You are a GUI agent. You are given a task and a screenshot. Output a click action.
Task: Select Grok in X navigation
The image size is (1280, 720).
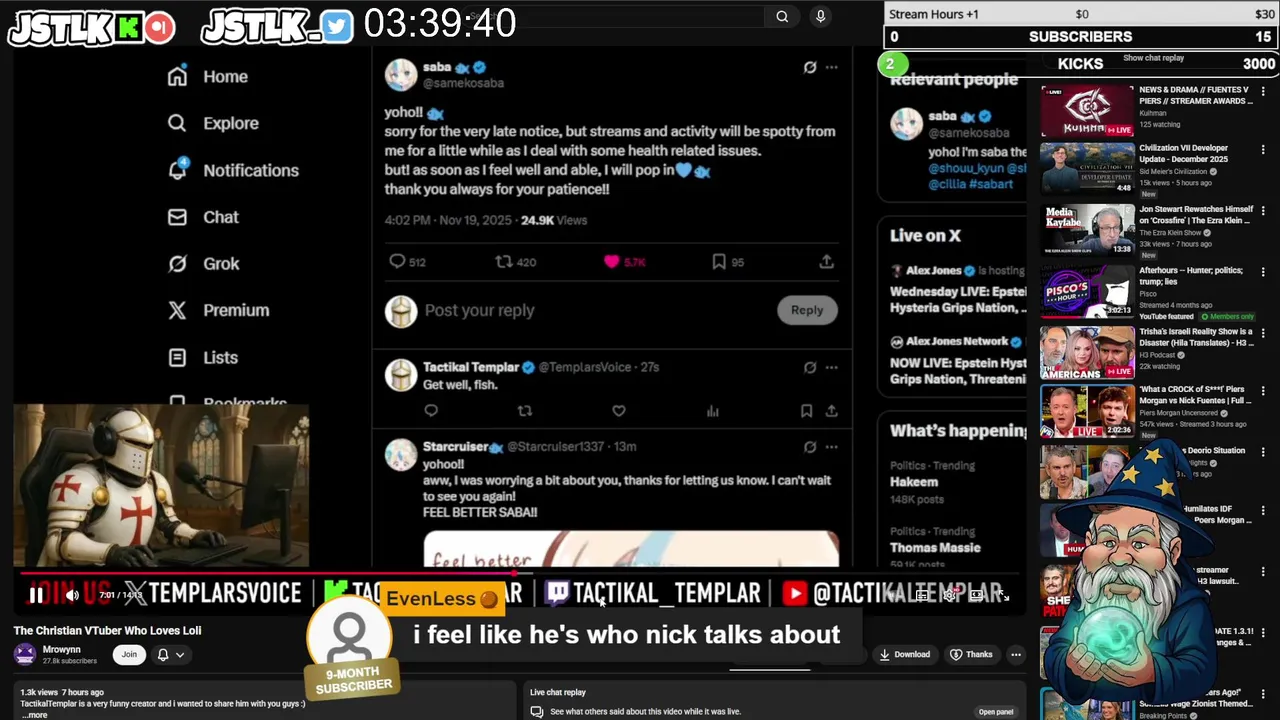pos(221,264)
